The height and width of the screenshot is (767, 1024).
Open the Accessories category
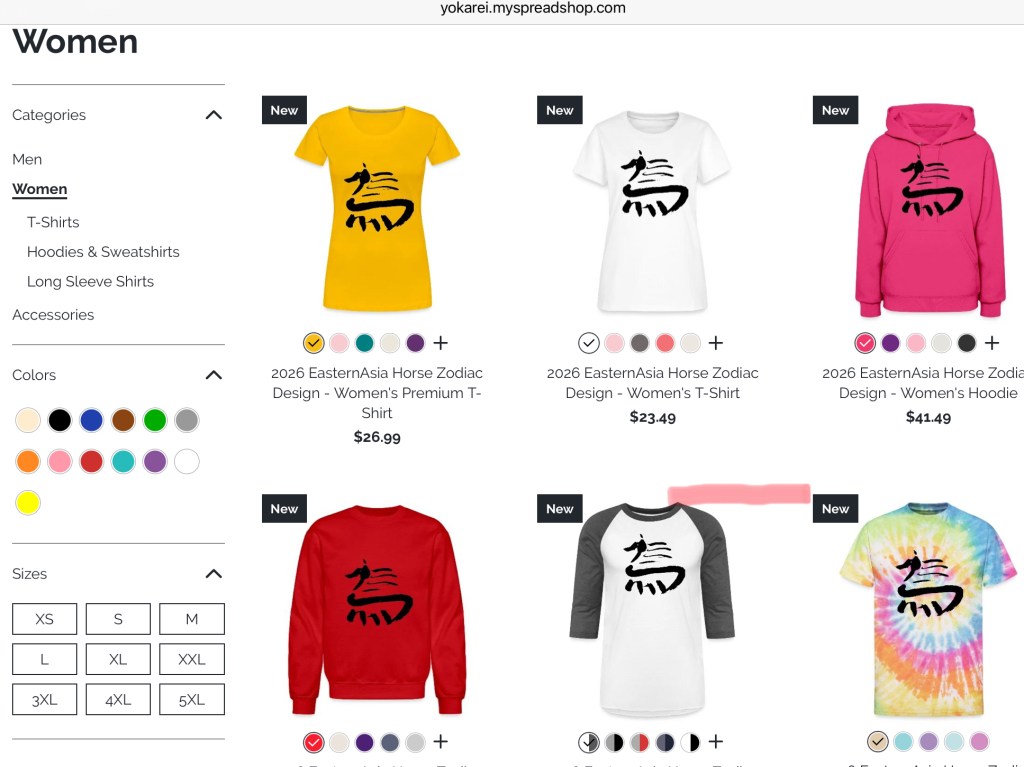click(x=53, y=315)
